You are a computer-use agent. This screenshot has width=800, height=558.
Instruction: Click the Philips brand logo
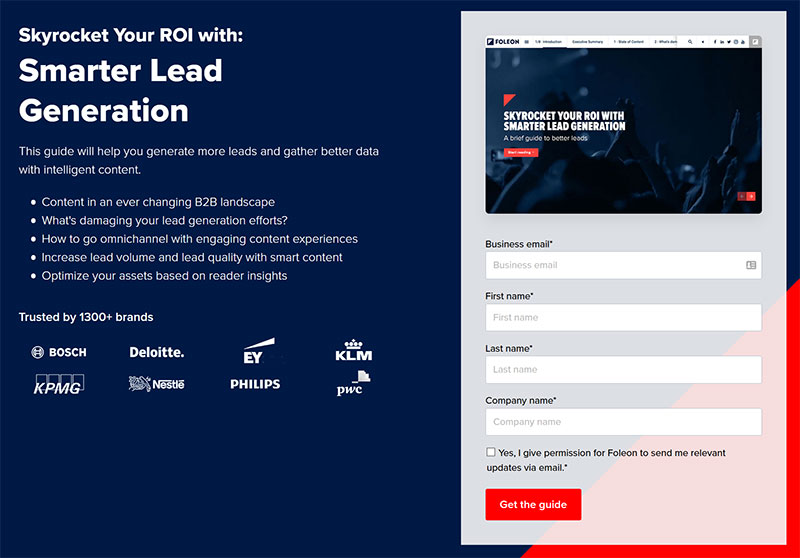(255, 384)
